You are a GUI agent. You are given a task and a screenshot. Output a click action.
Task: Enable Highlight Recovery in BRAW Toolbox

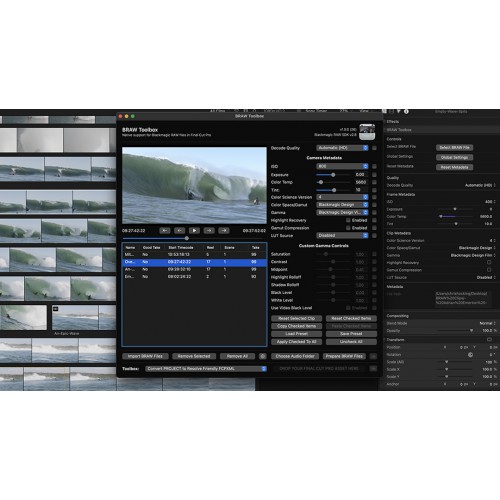coord(348,220)
